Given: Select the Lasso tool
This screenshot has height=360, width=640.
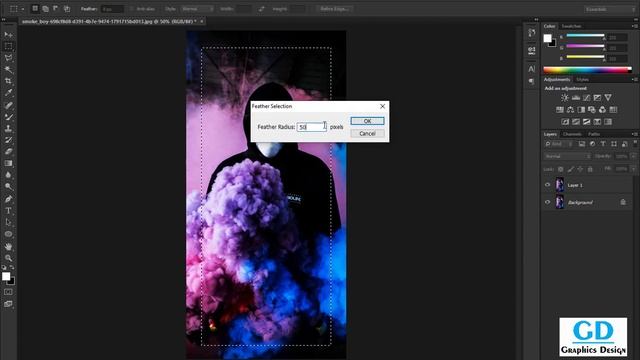Looking at the screenshot, I should 8,58.
